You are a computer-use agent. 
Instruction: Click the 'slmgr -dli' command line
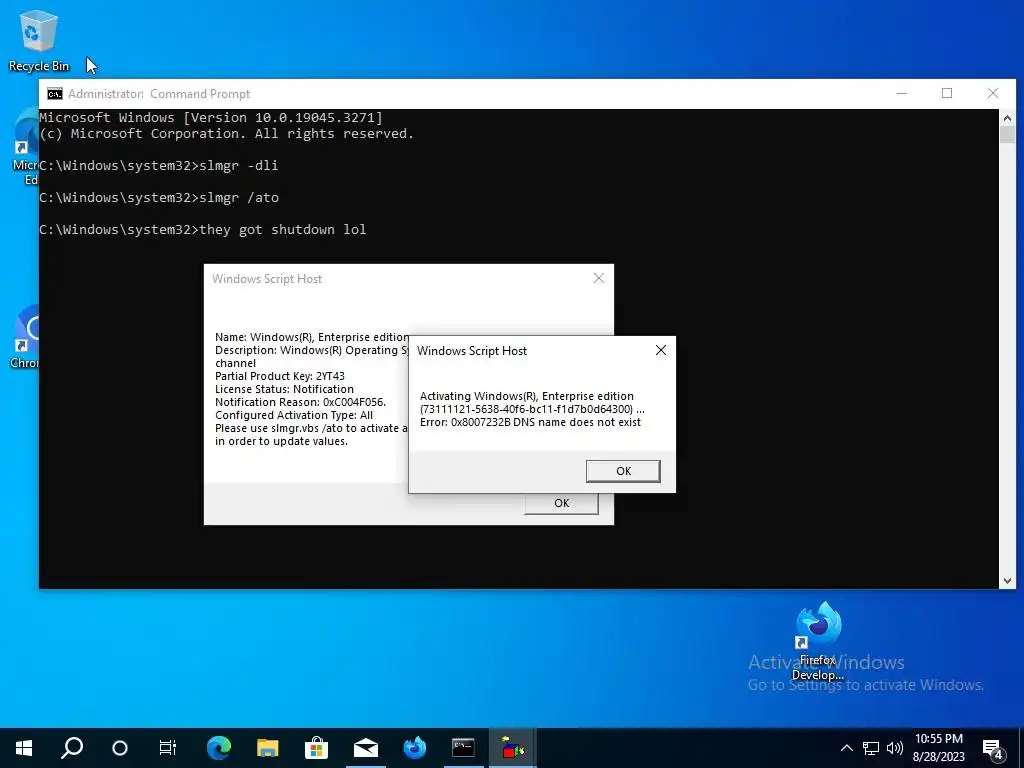(x=159, y=166)
